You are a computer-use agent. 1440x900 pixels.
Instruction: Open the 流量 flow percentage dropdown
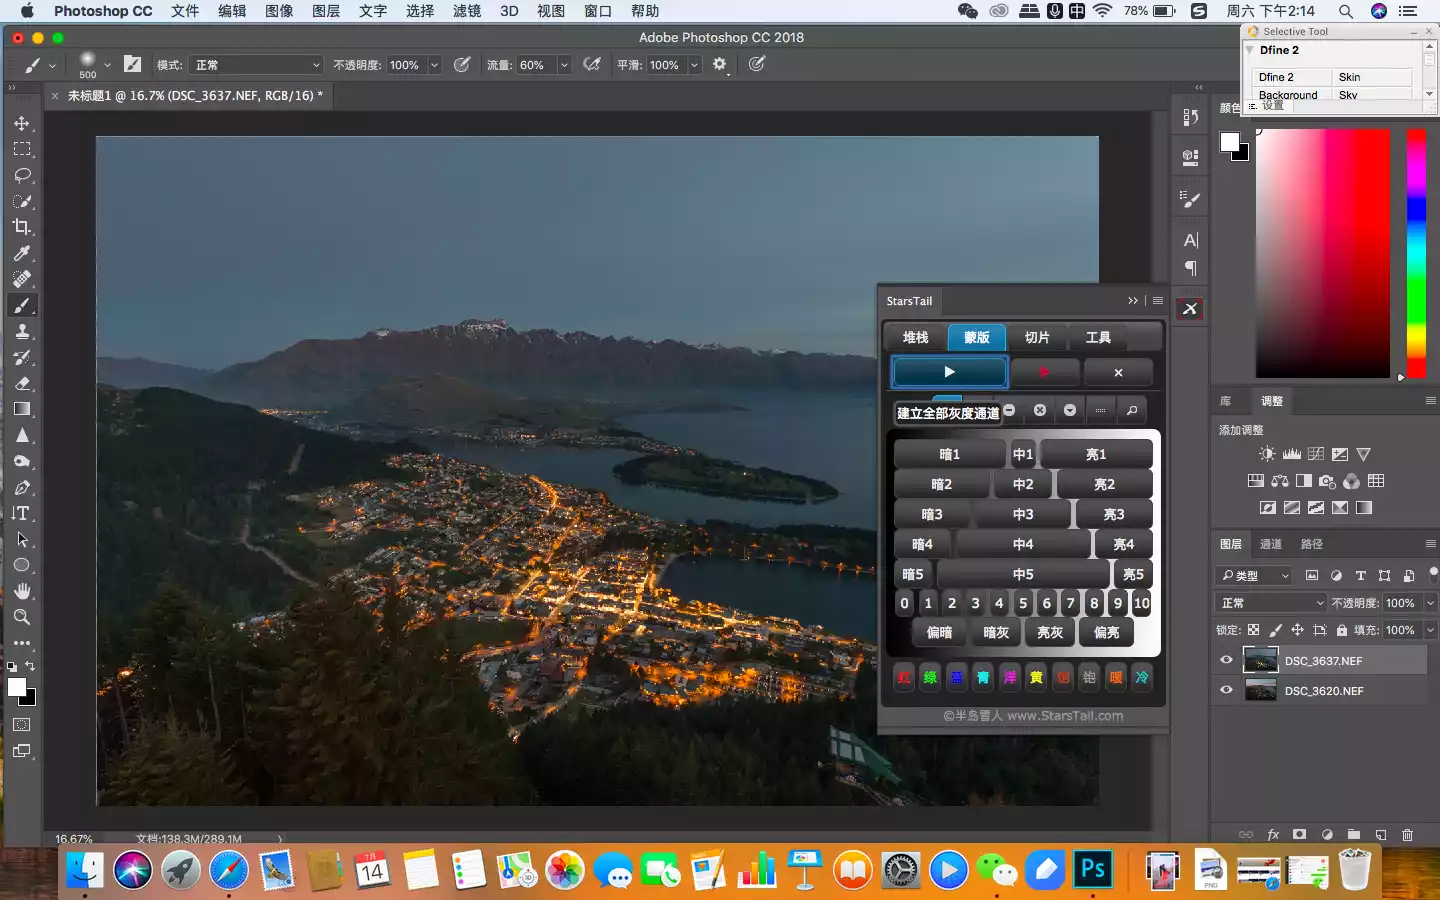tap(564, 65)
